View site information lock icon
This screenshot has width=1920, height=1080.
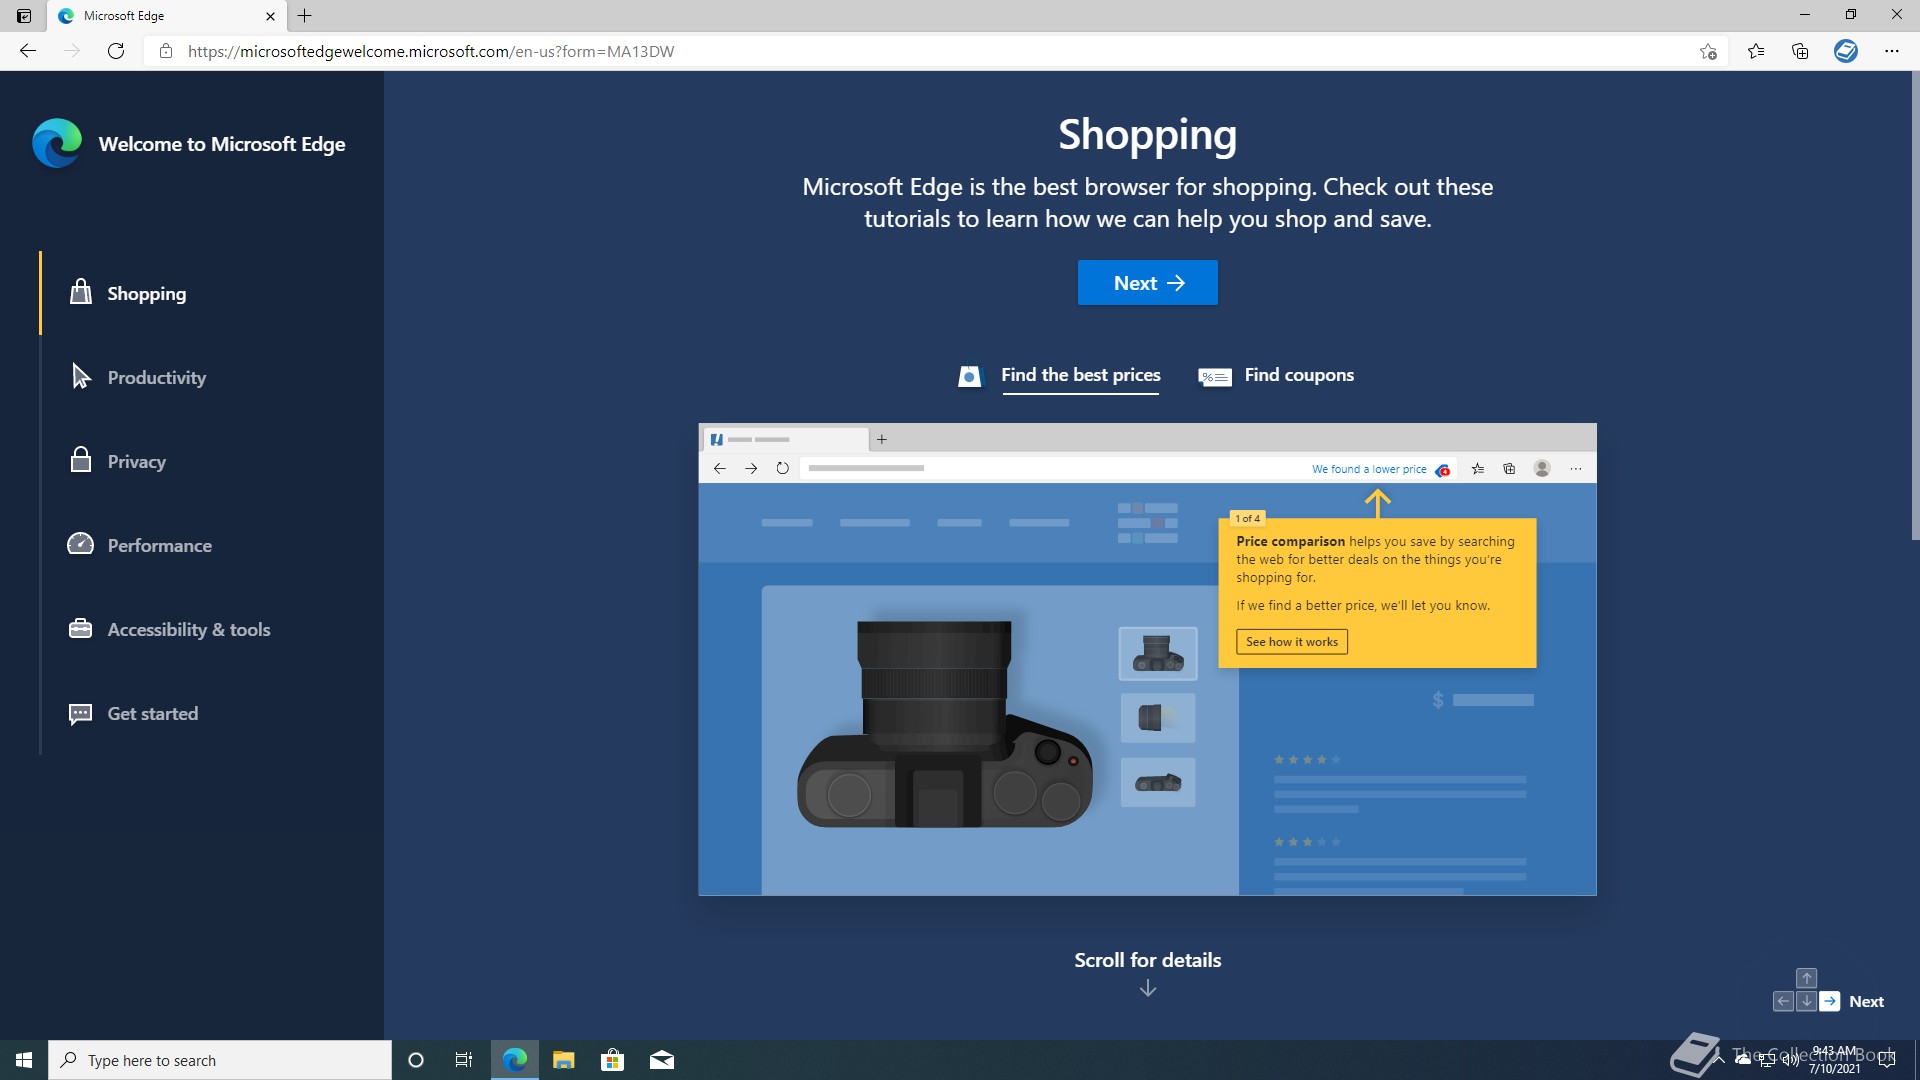[166, 51]
